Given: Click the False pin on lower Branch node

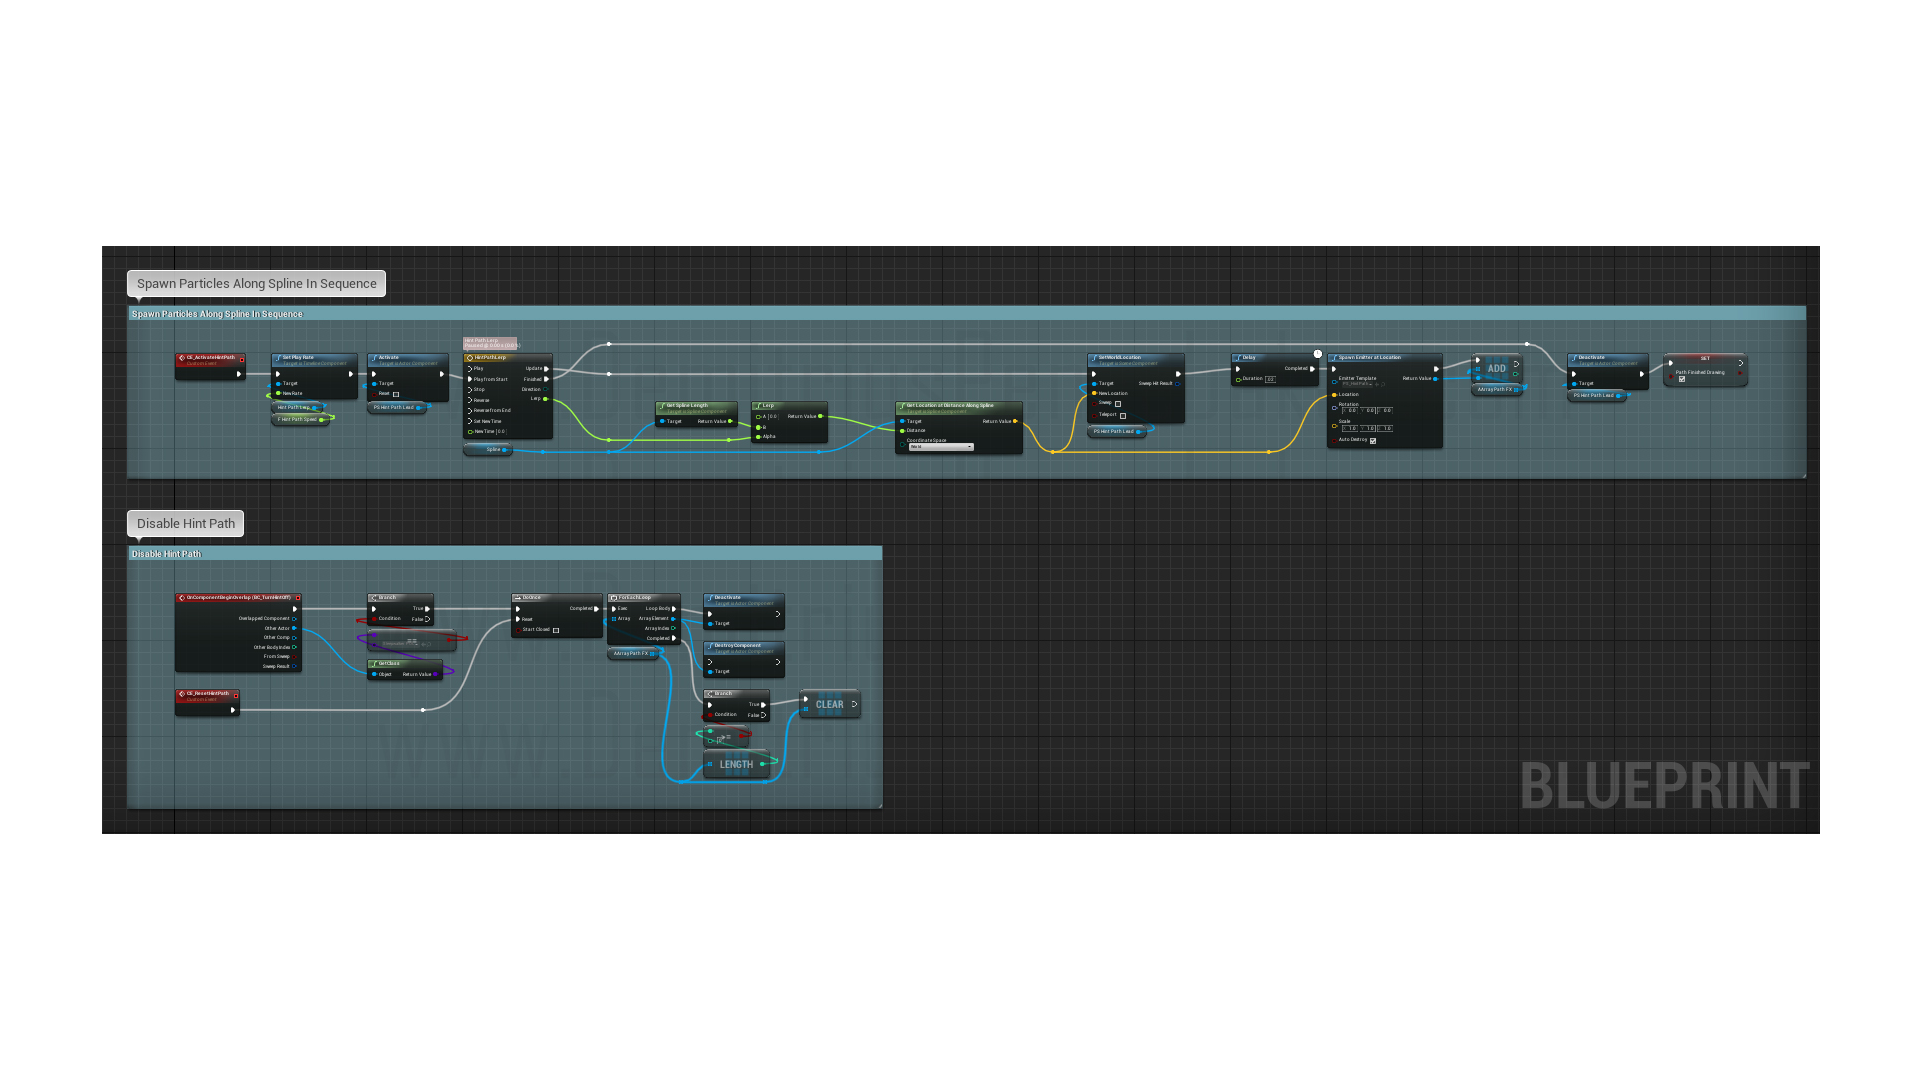Looking at the screenshot, I should point(764,715).
